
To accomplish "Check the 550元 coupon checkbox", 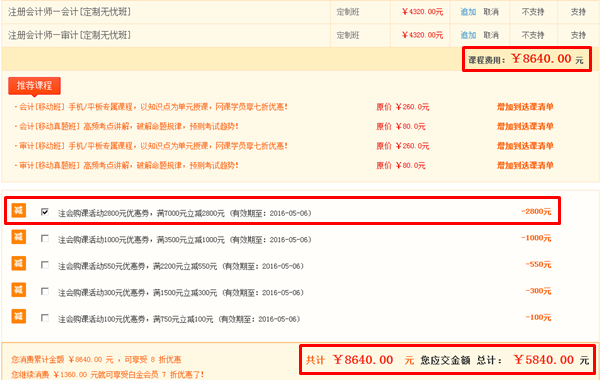I will click(45, 265).
